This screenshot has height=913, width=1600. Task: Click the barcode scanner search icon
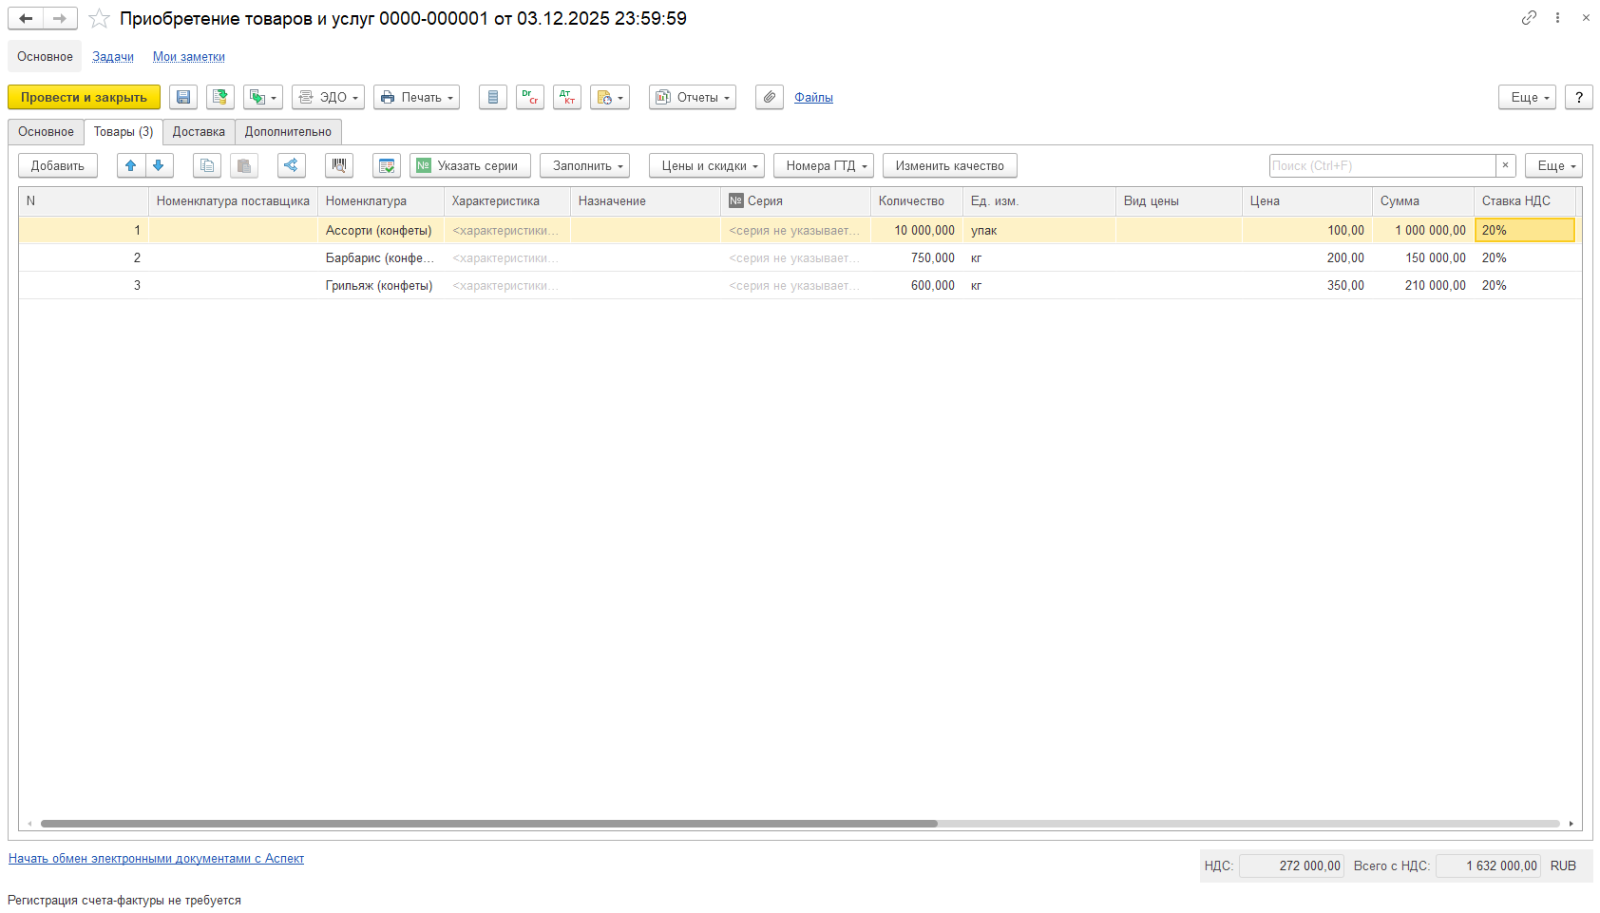click(x=339, y=166)
